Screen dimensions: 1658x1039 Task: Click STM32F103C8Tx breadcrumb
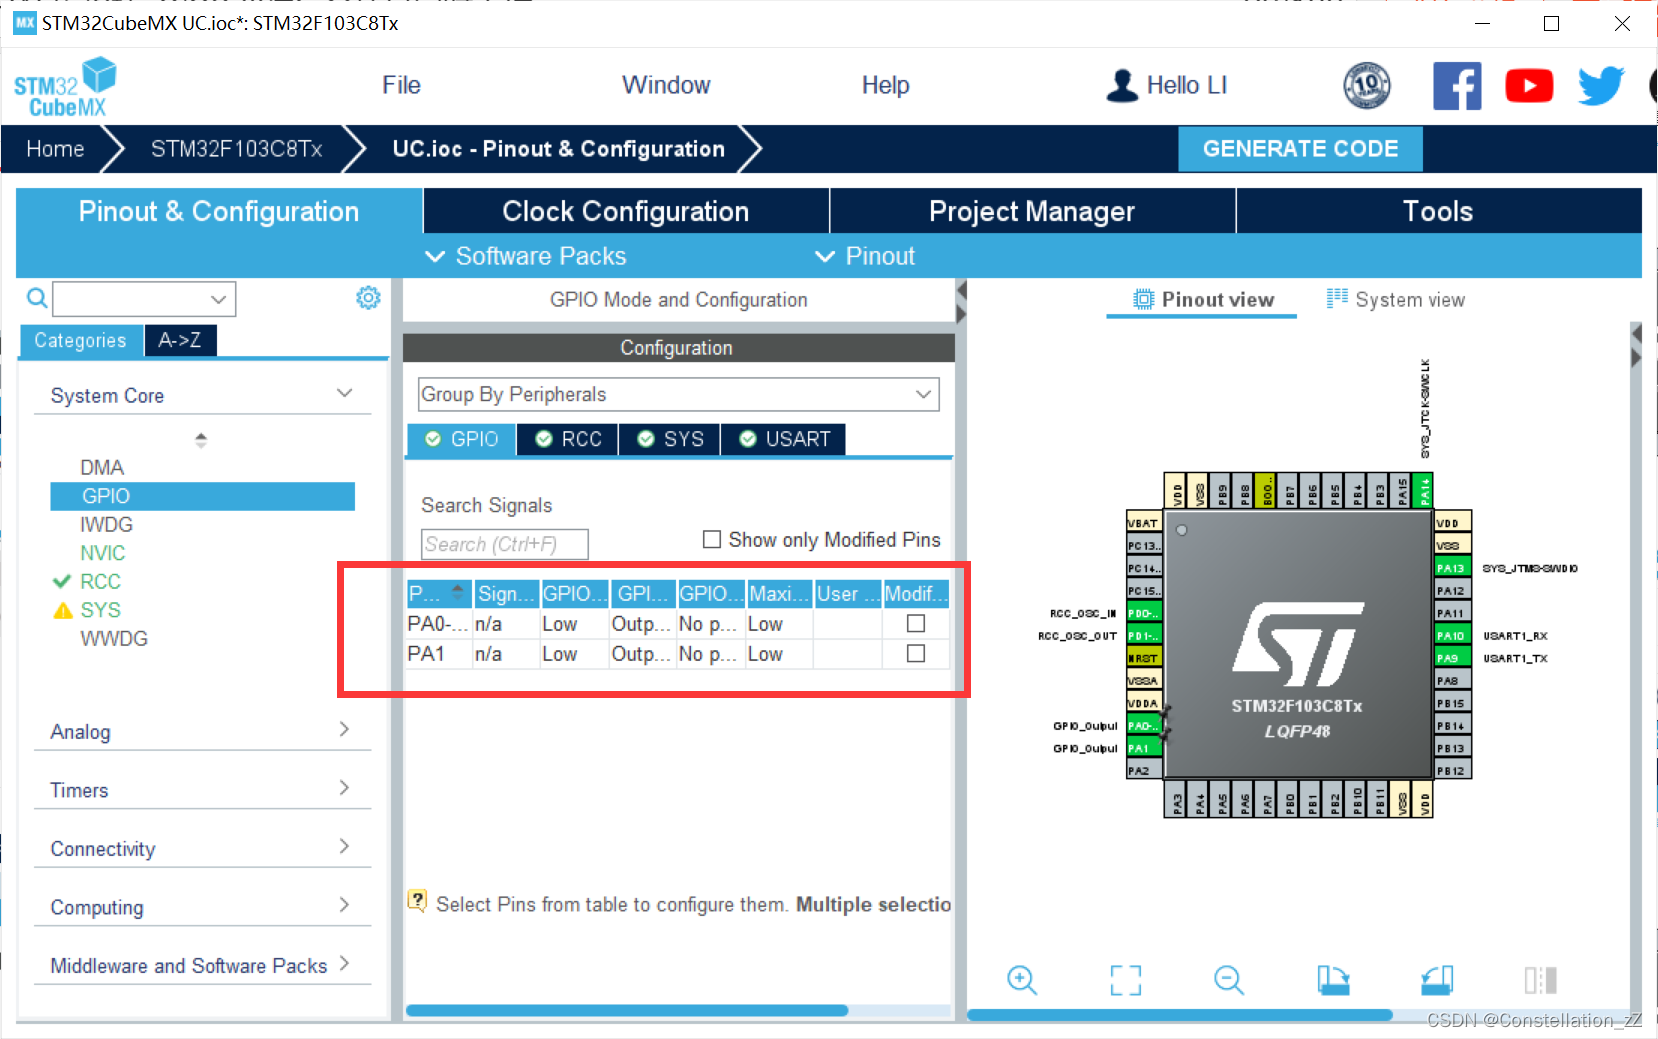pyautogui.click(x=237, y=149)
